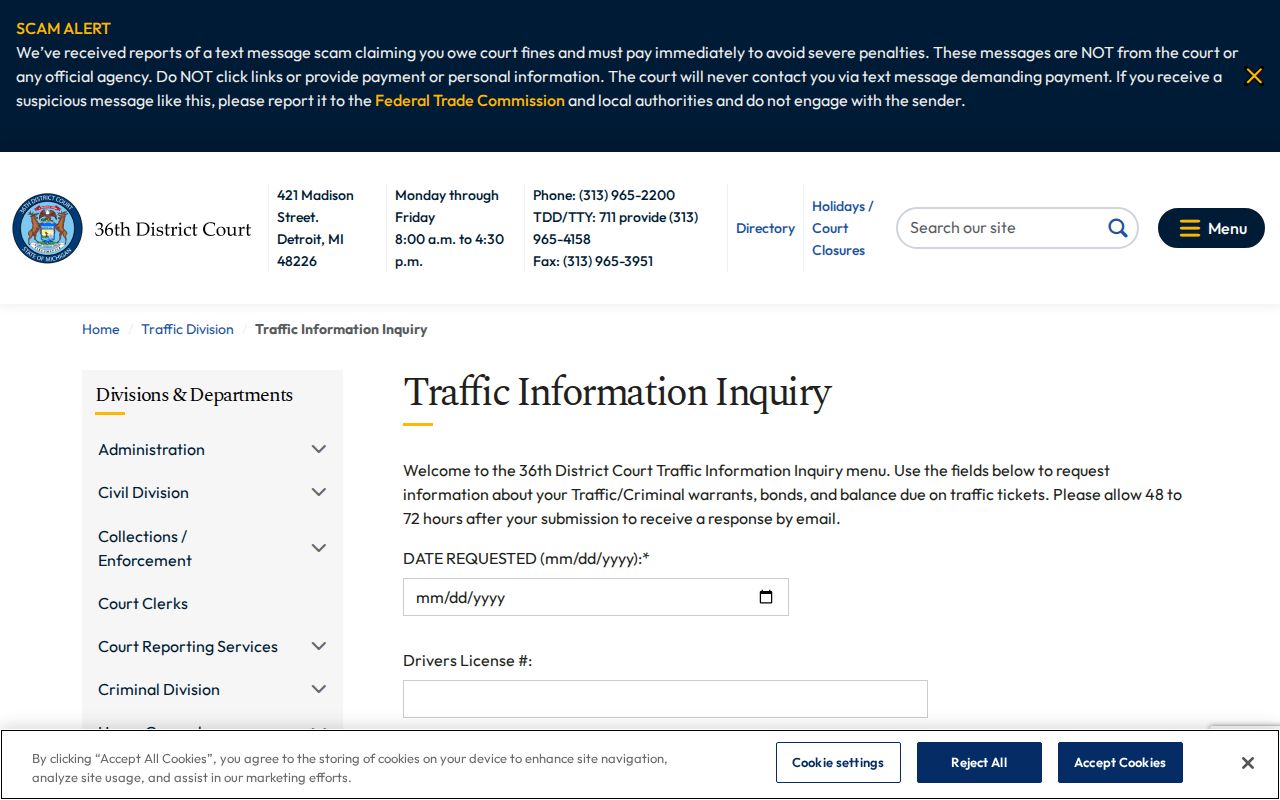Click the 36th District Court title

[173, 229]
